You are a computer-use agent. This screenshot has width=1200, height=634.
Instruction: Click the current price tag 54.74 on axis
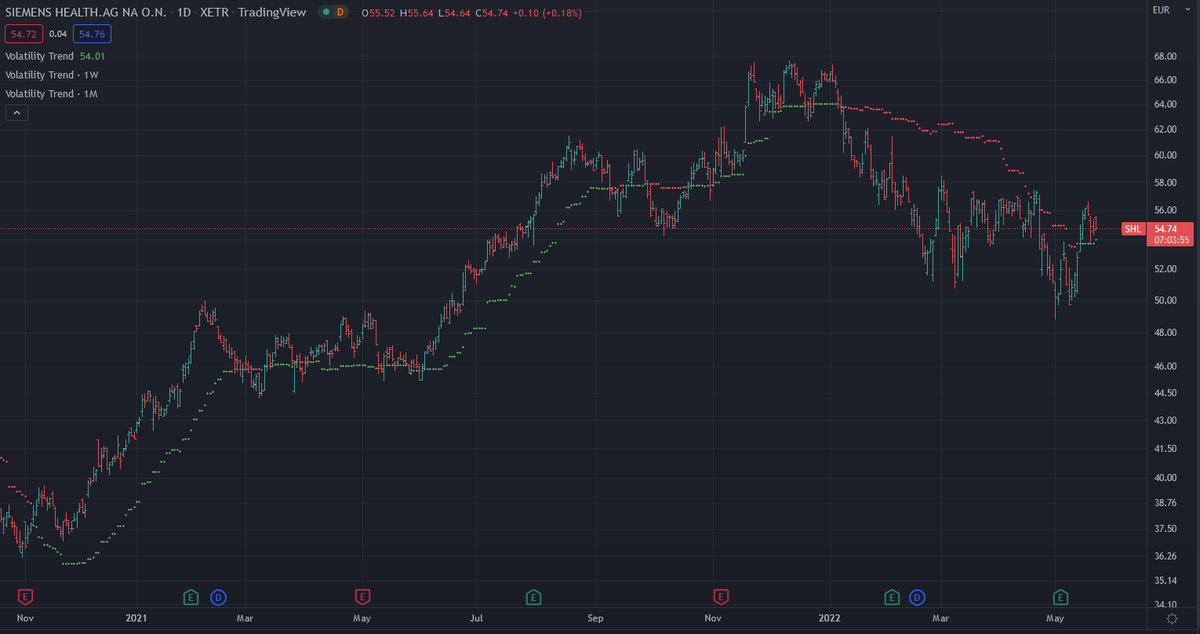click(1168, 229)
